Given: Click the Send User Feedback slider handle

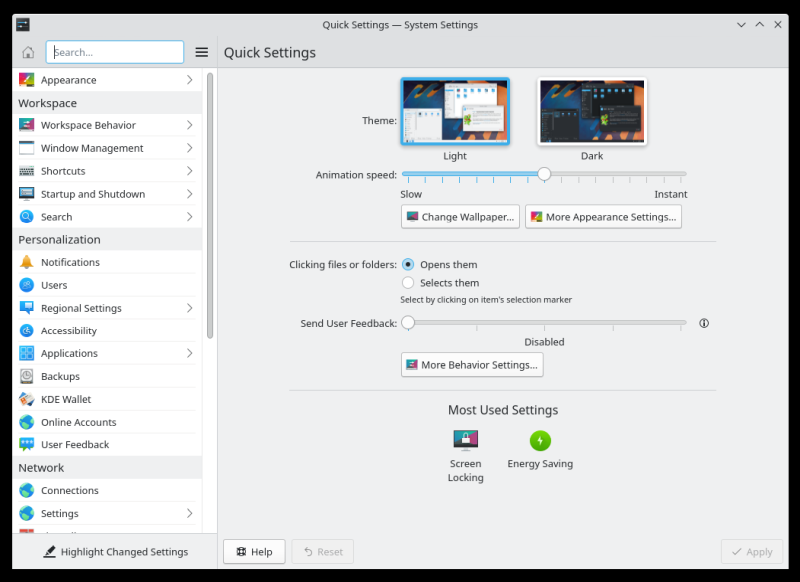Looking at the screenshot, I should click(x=408, y=322).
